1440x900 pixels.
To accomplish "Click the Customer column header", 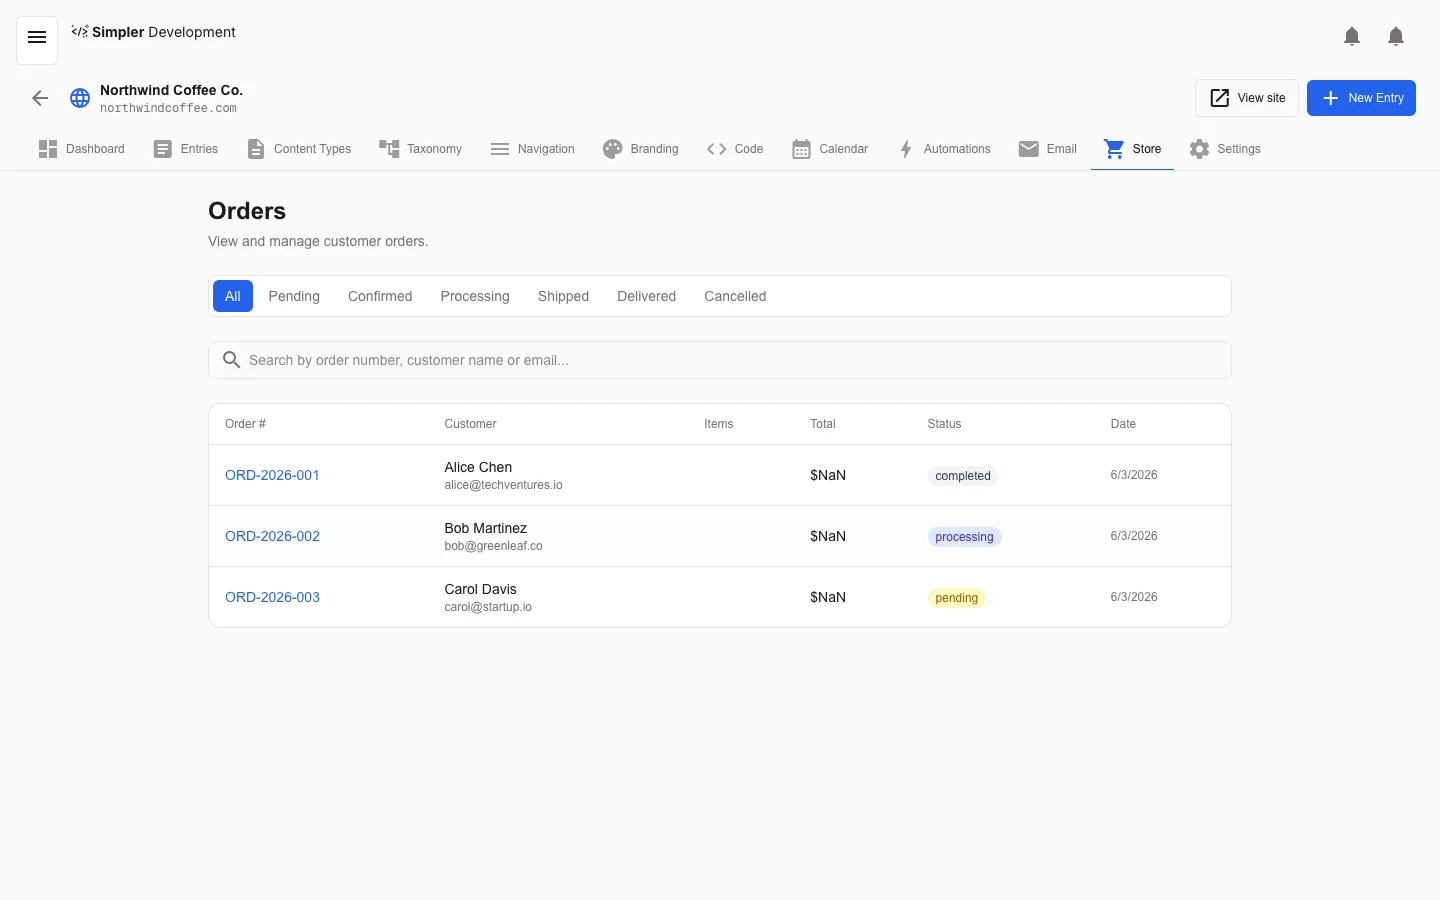I will pyautogui.click(x=470, y=424).
